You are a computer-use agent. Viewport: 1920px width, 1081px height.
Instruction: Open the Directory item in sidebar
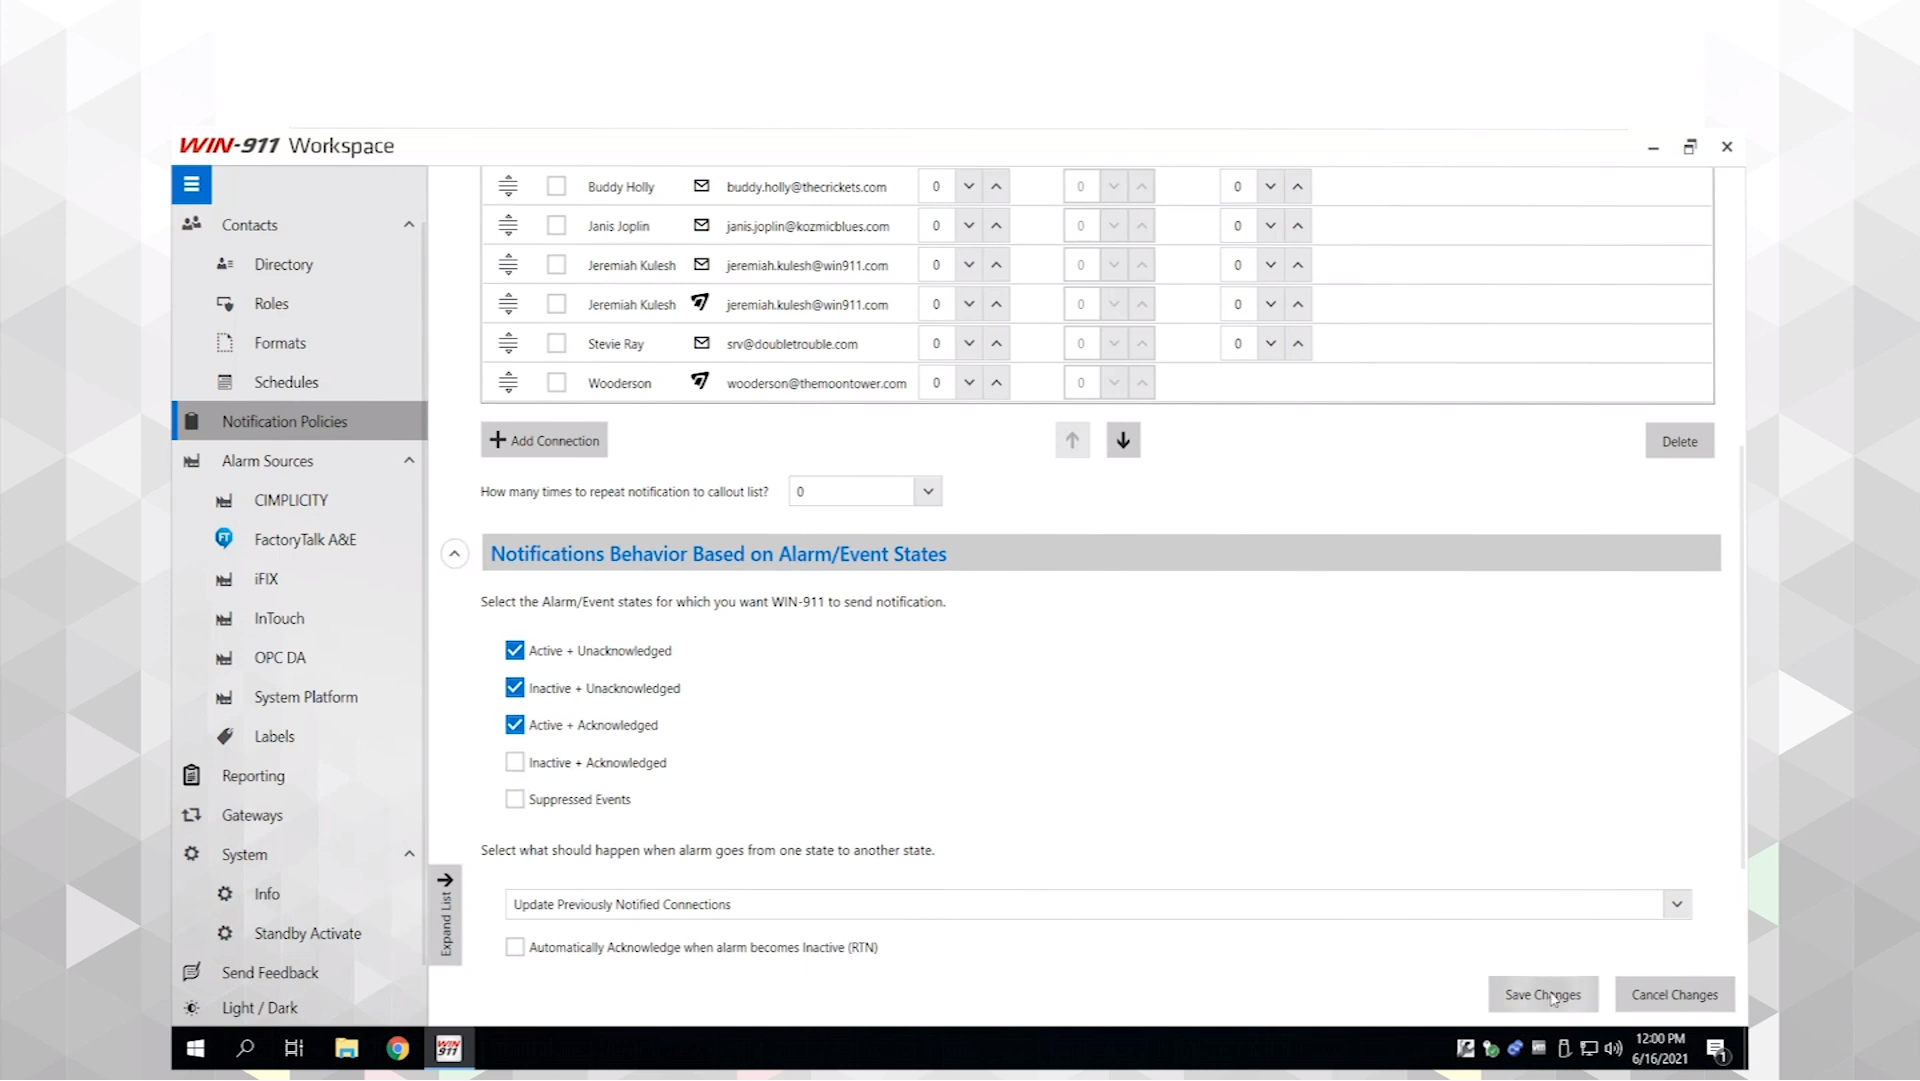click(283, 265)
